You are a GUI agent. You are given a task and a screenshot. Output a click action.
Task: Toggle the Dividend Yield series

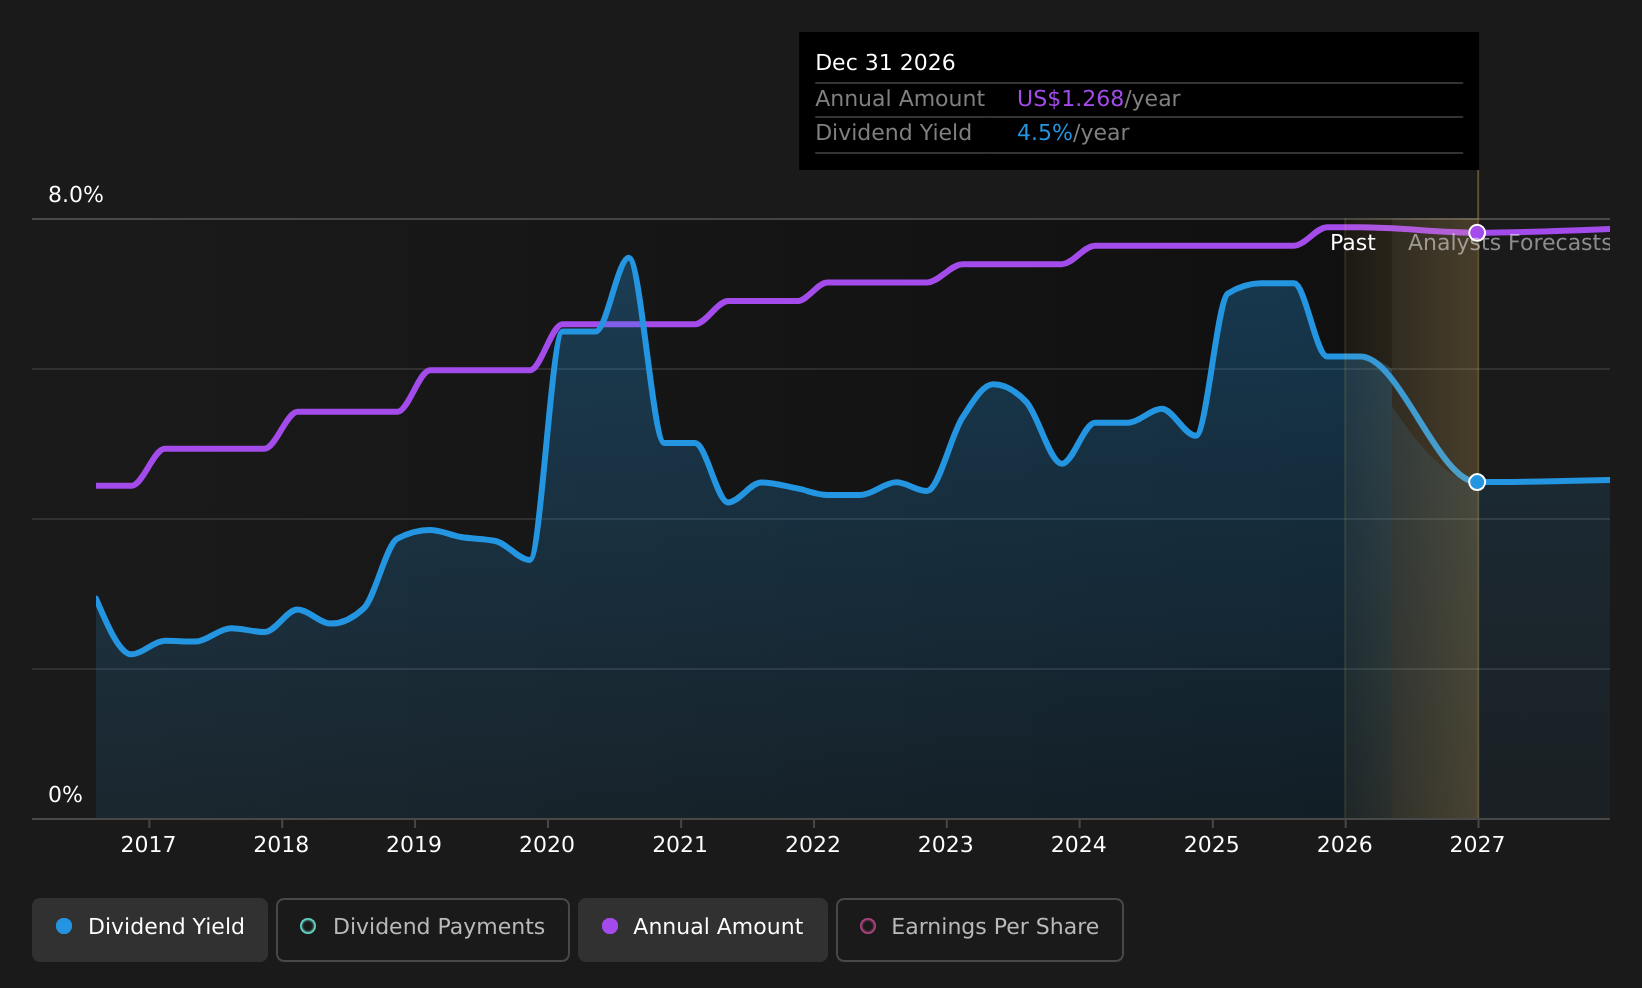tap(150, 929)
